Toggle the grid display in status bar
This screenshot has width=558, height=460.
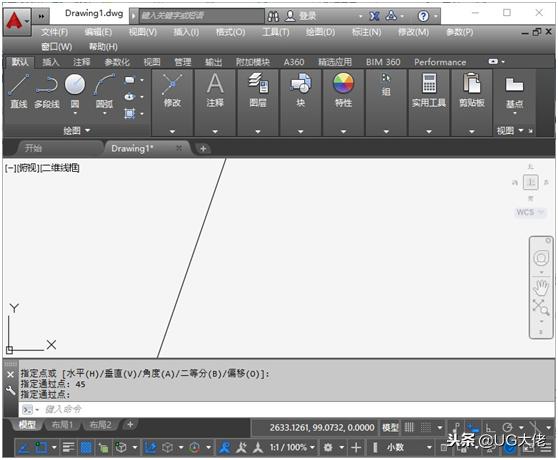[409, 427]
